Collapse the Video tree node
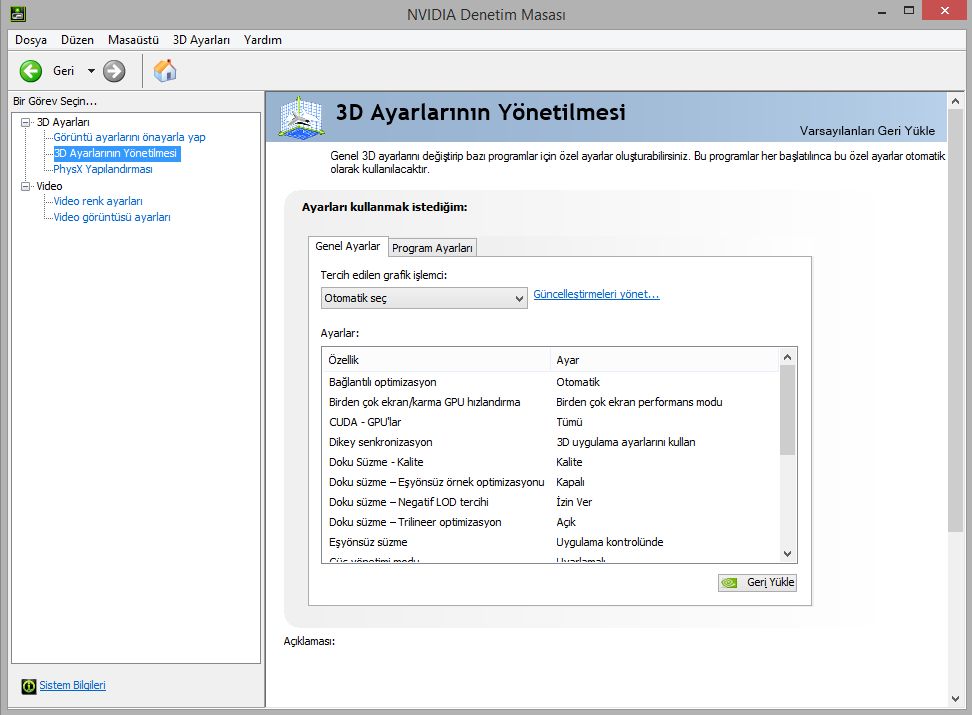 coord(25,186)
